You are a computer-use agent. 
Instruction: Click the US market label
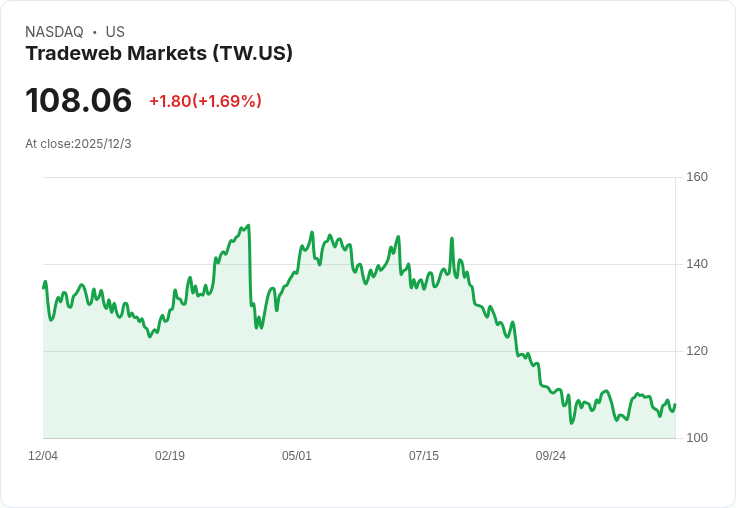pyautogui.click(x=115, y=32)
